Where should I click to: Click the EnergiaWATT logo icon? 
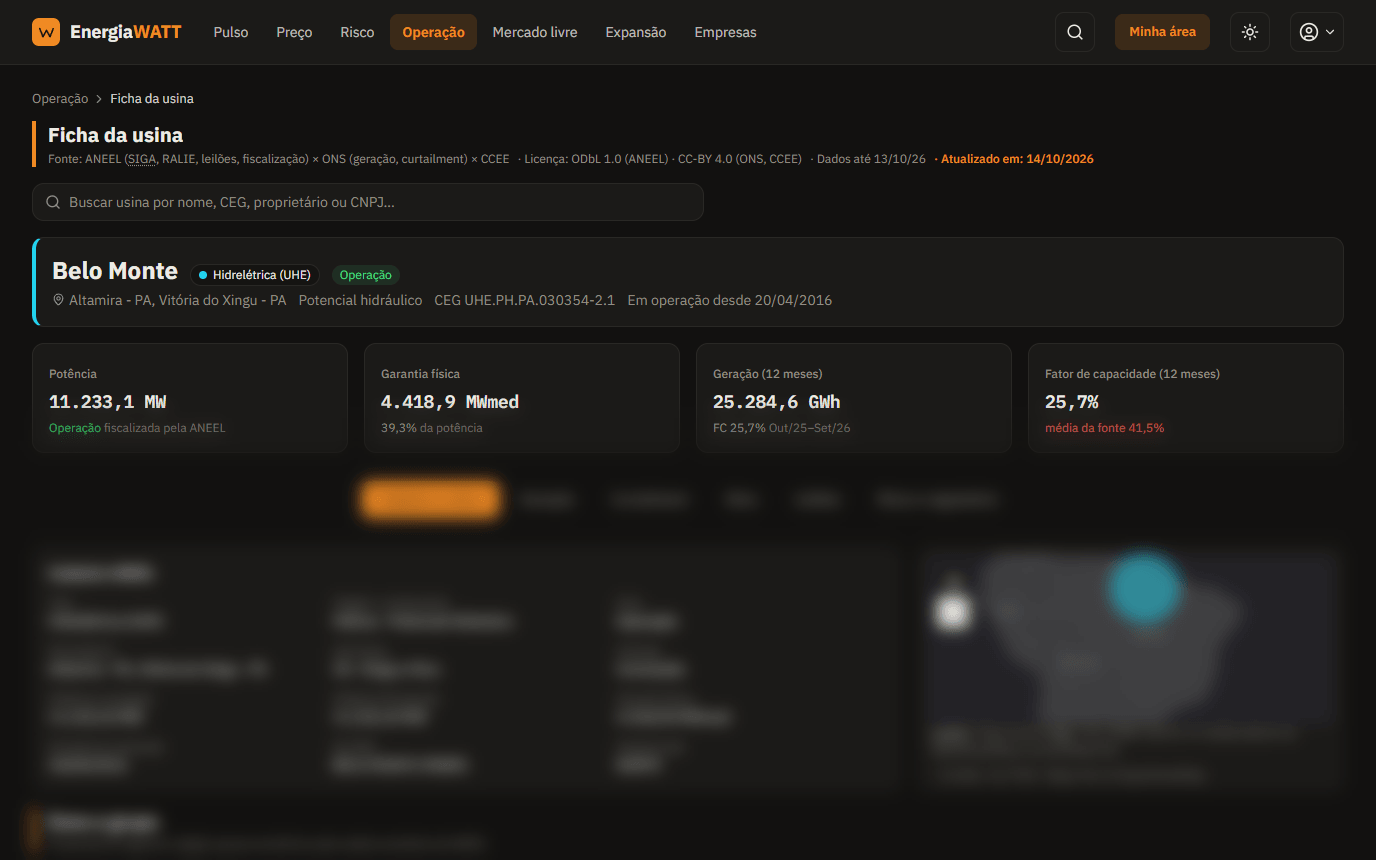point(46,32)
